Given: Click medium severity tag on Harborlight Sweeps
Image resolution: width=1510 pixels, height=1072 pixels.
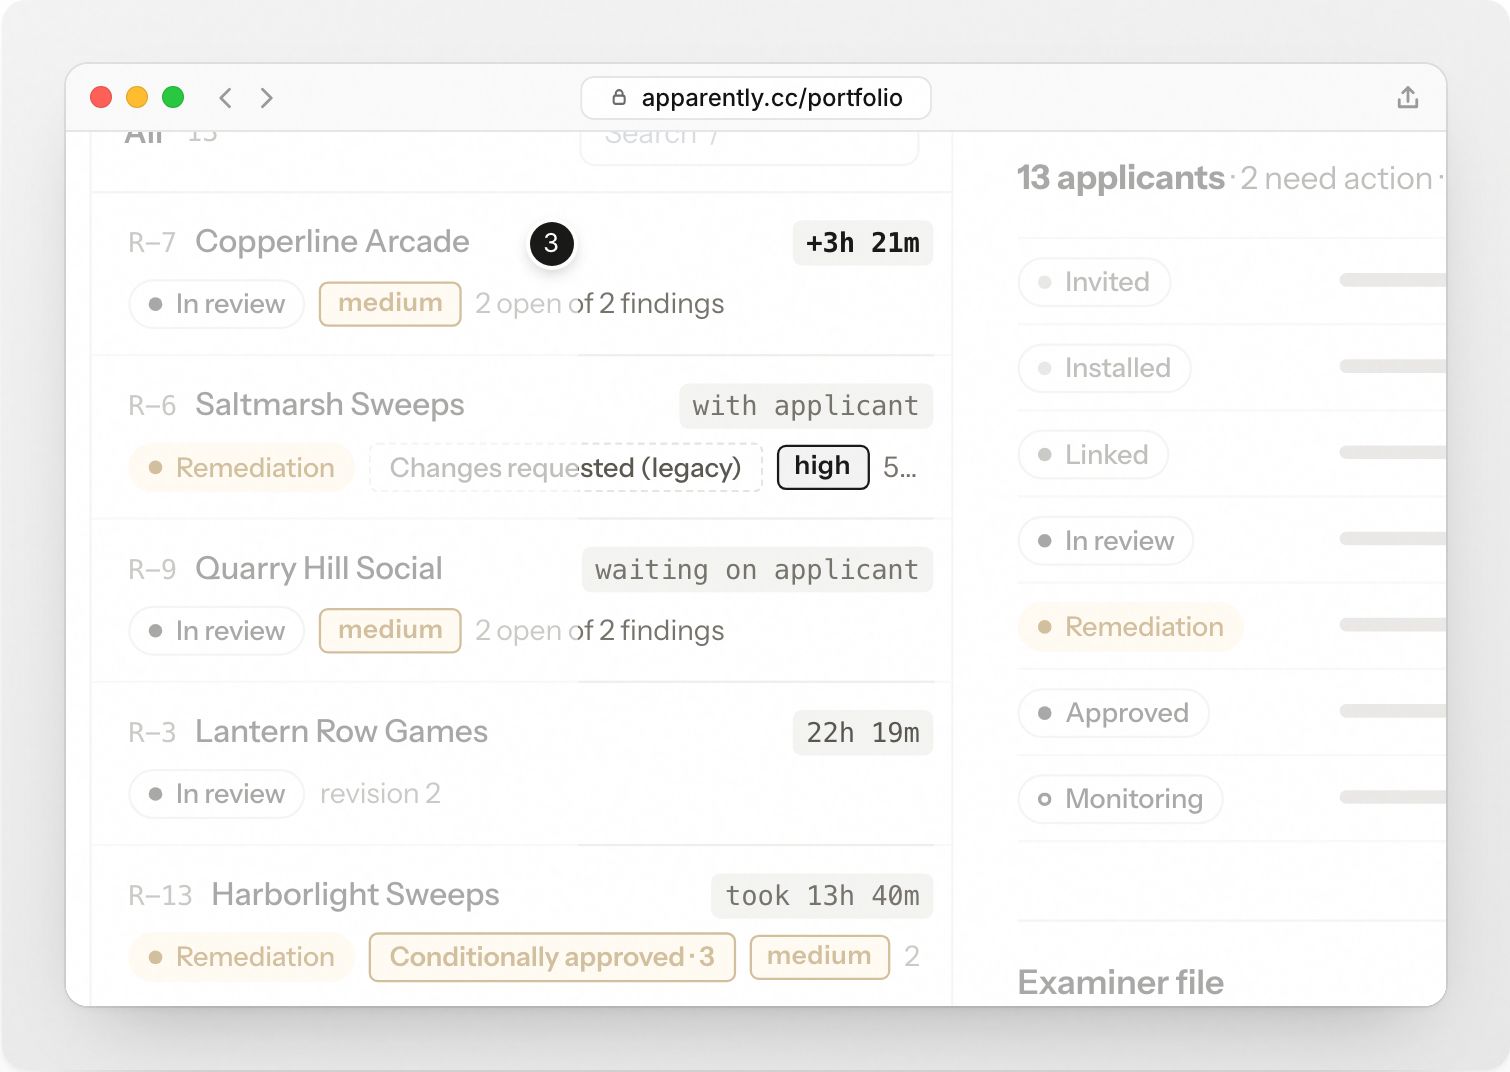Looking at the screenshot, I should coord(820,957).
